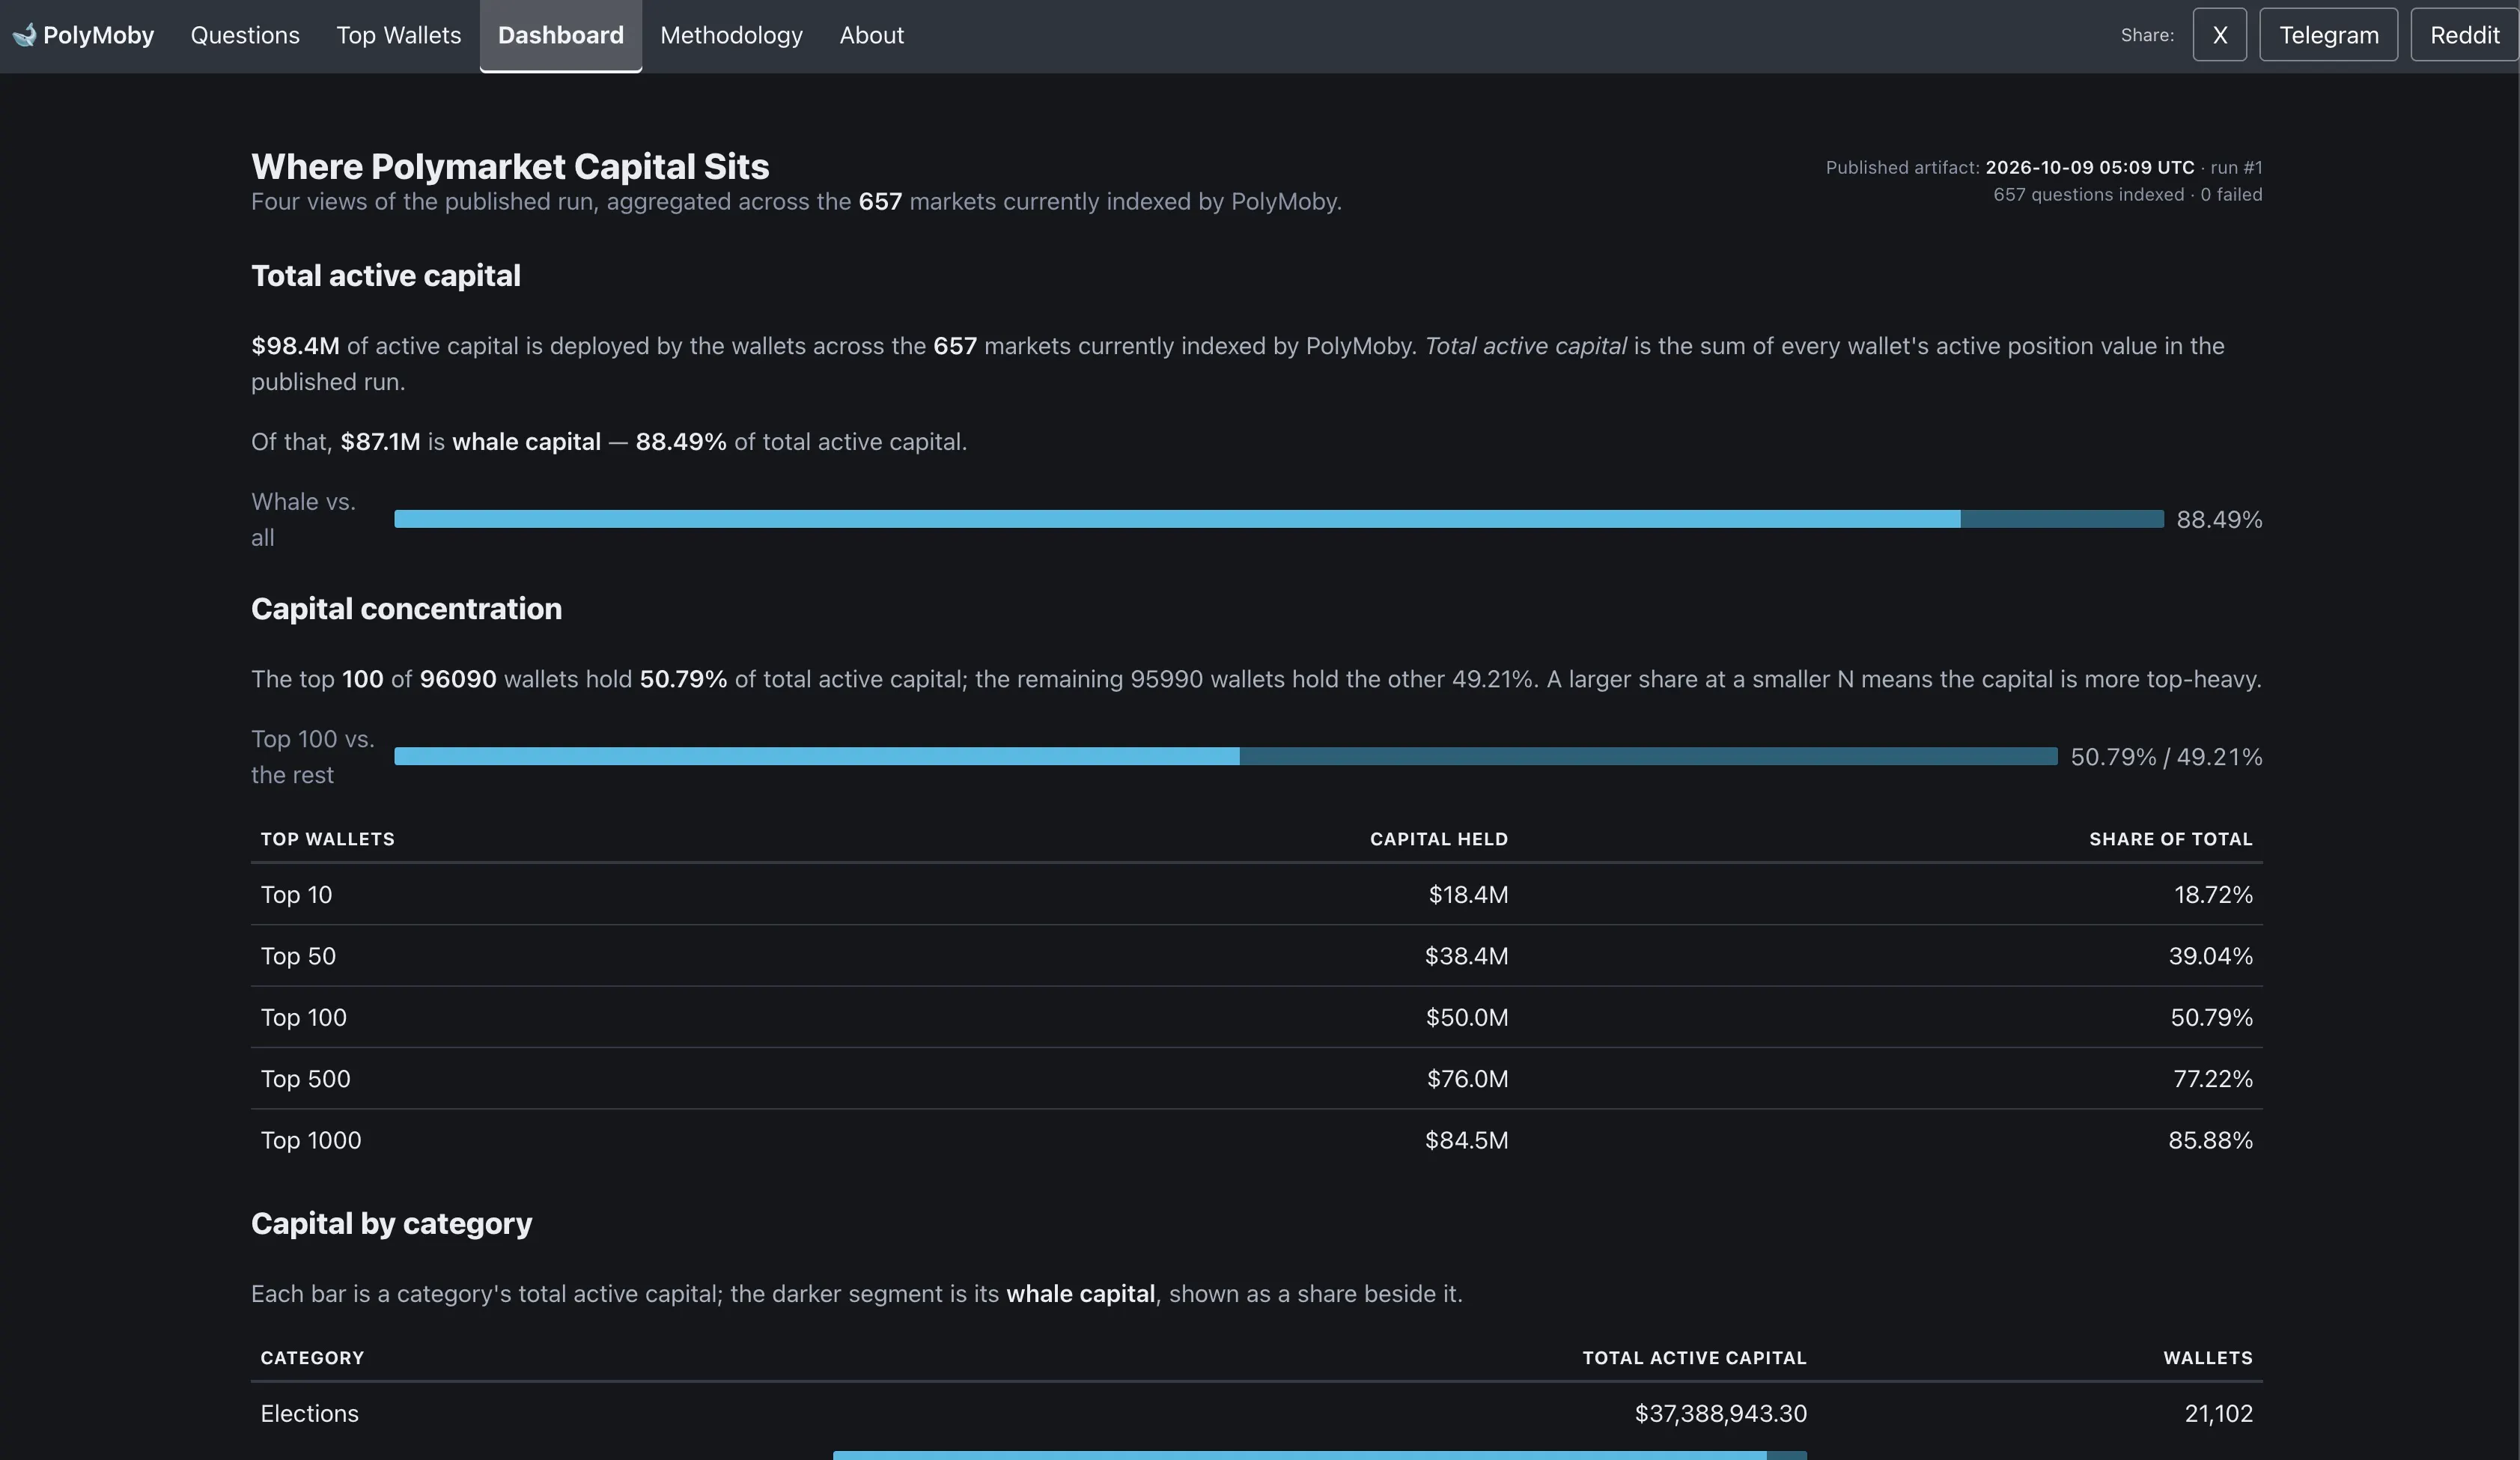2520x1460 pixels.
Task: Click the TOTAL ACTIVE CAPITAL column header
Action: 1694,1358
